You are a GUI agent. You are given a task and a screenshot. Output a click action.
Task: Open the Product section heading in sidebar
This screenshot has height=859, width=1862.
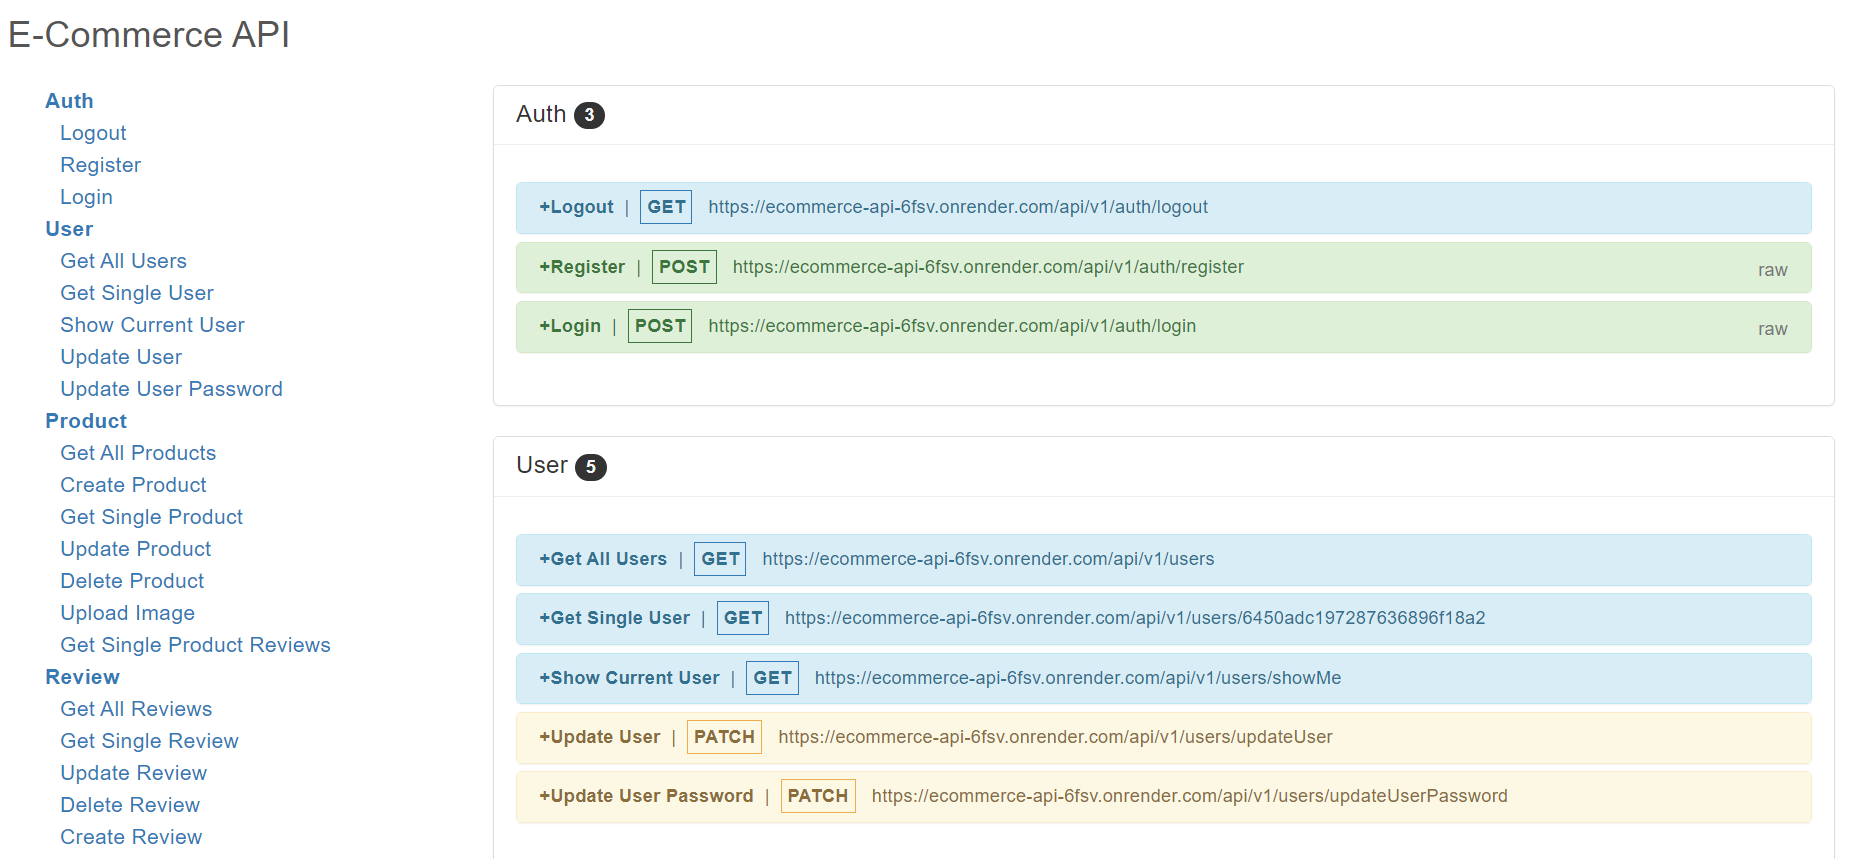pos(86,421)
